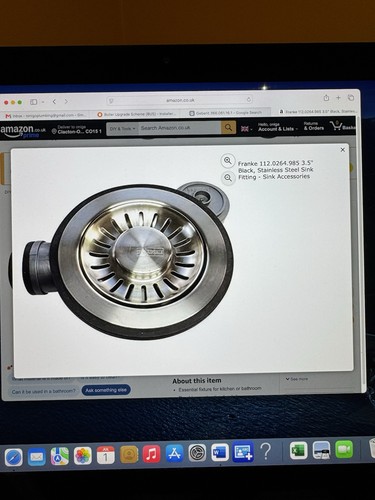
Task: Click the privacy shield icon in address bar
Action: (111, 101)
